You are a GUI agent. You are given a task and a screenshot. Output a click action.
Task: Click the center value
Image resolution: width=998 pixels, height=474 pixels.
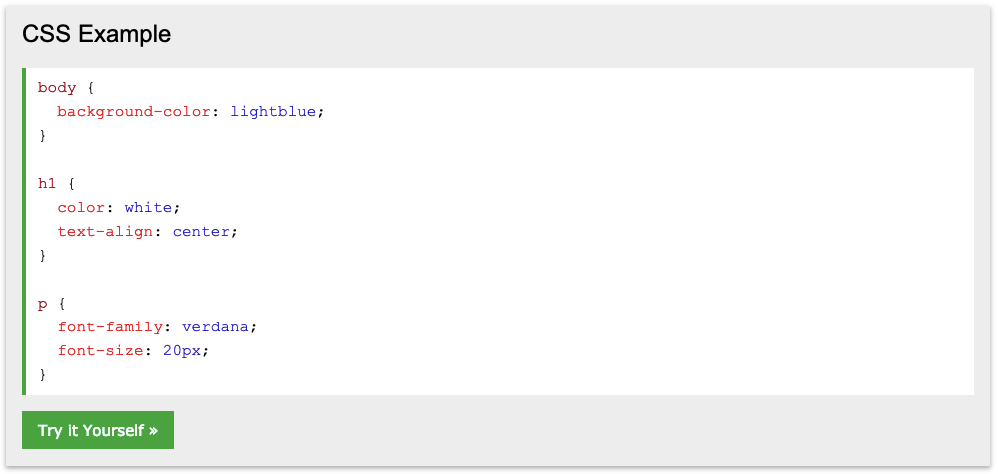(x=201, y=232)
